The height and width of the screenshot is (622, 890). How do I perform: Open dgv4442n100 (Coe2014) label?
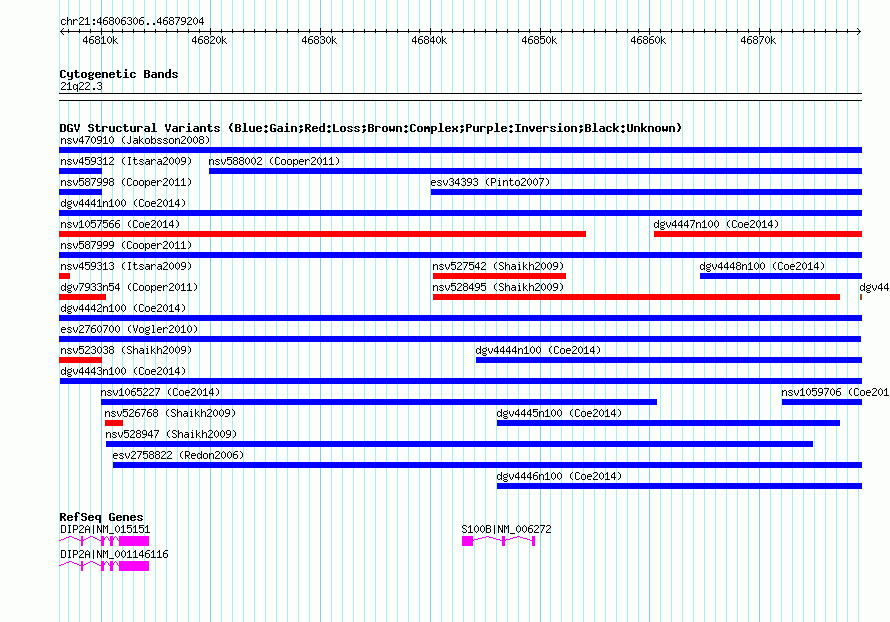(123, 308)
